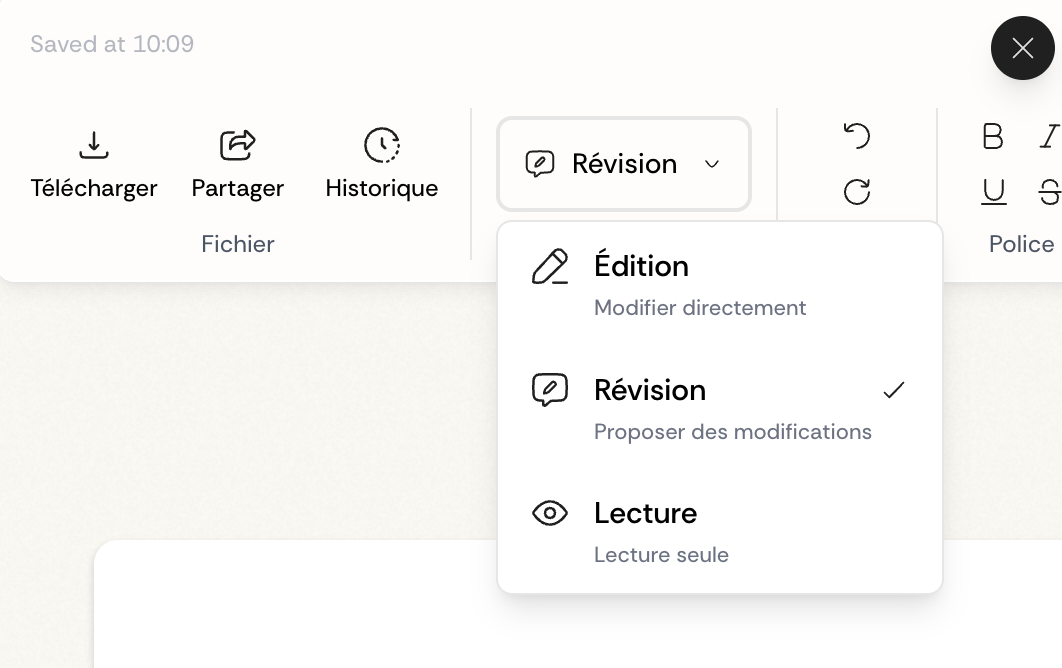Toggle strikethrough formatting with the S icon
This screenshot has width=1062, height=668.
tap(1048, 192)
